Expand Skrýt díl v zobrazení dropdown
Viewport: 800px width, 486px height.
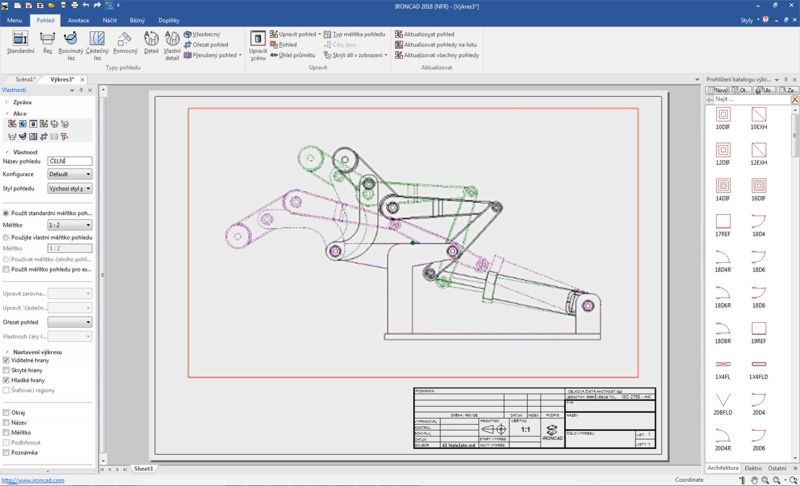coord(386,55)
